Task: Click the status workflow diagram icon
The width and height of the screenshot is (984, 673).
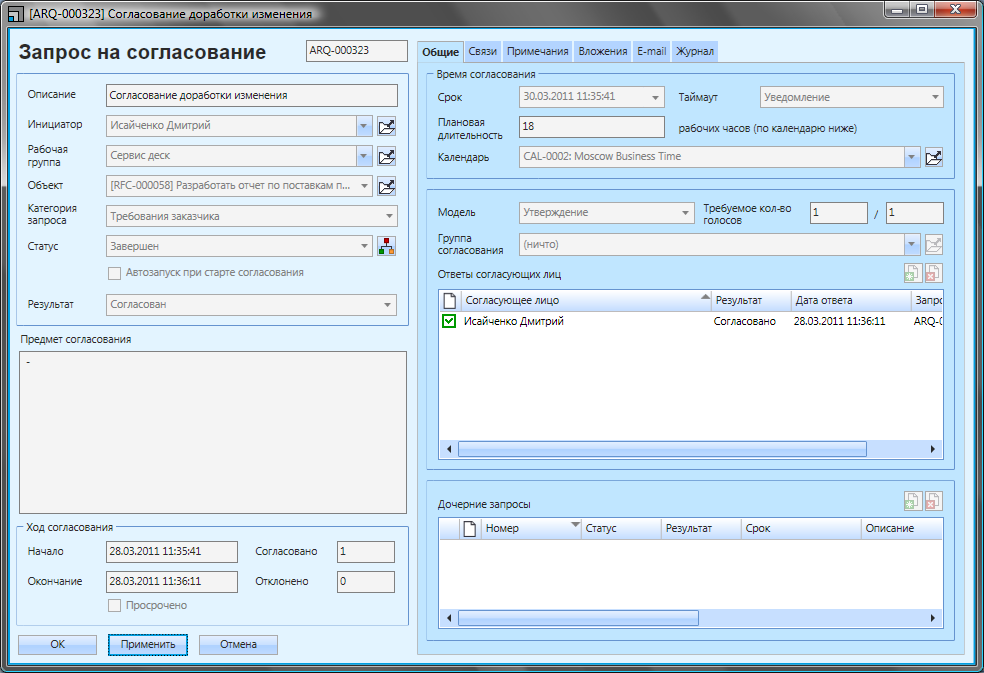Action: click(387, 246)
